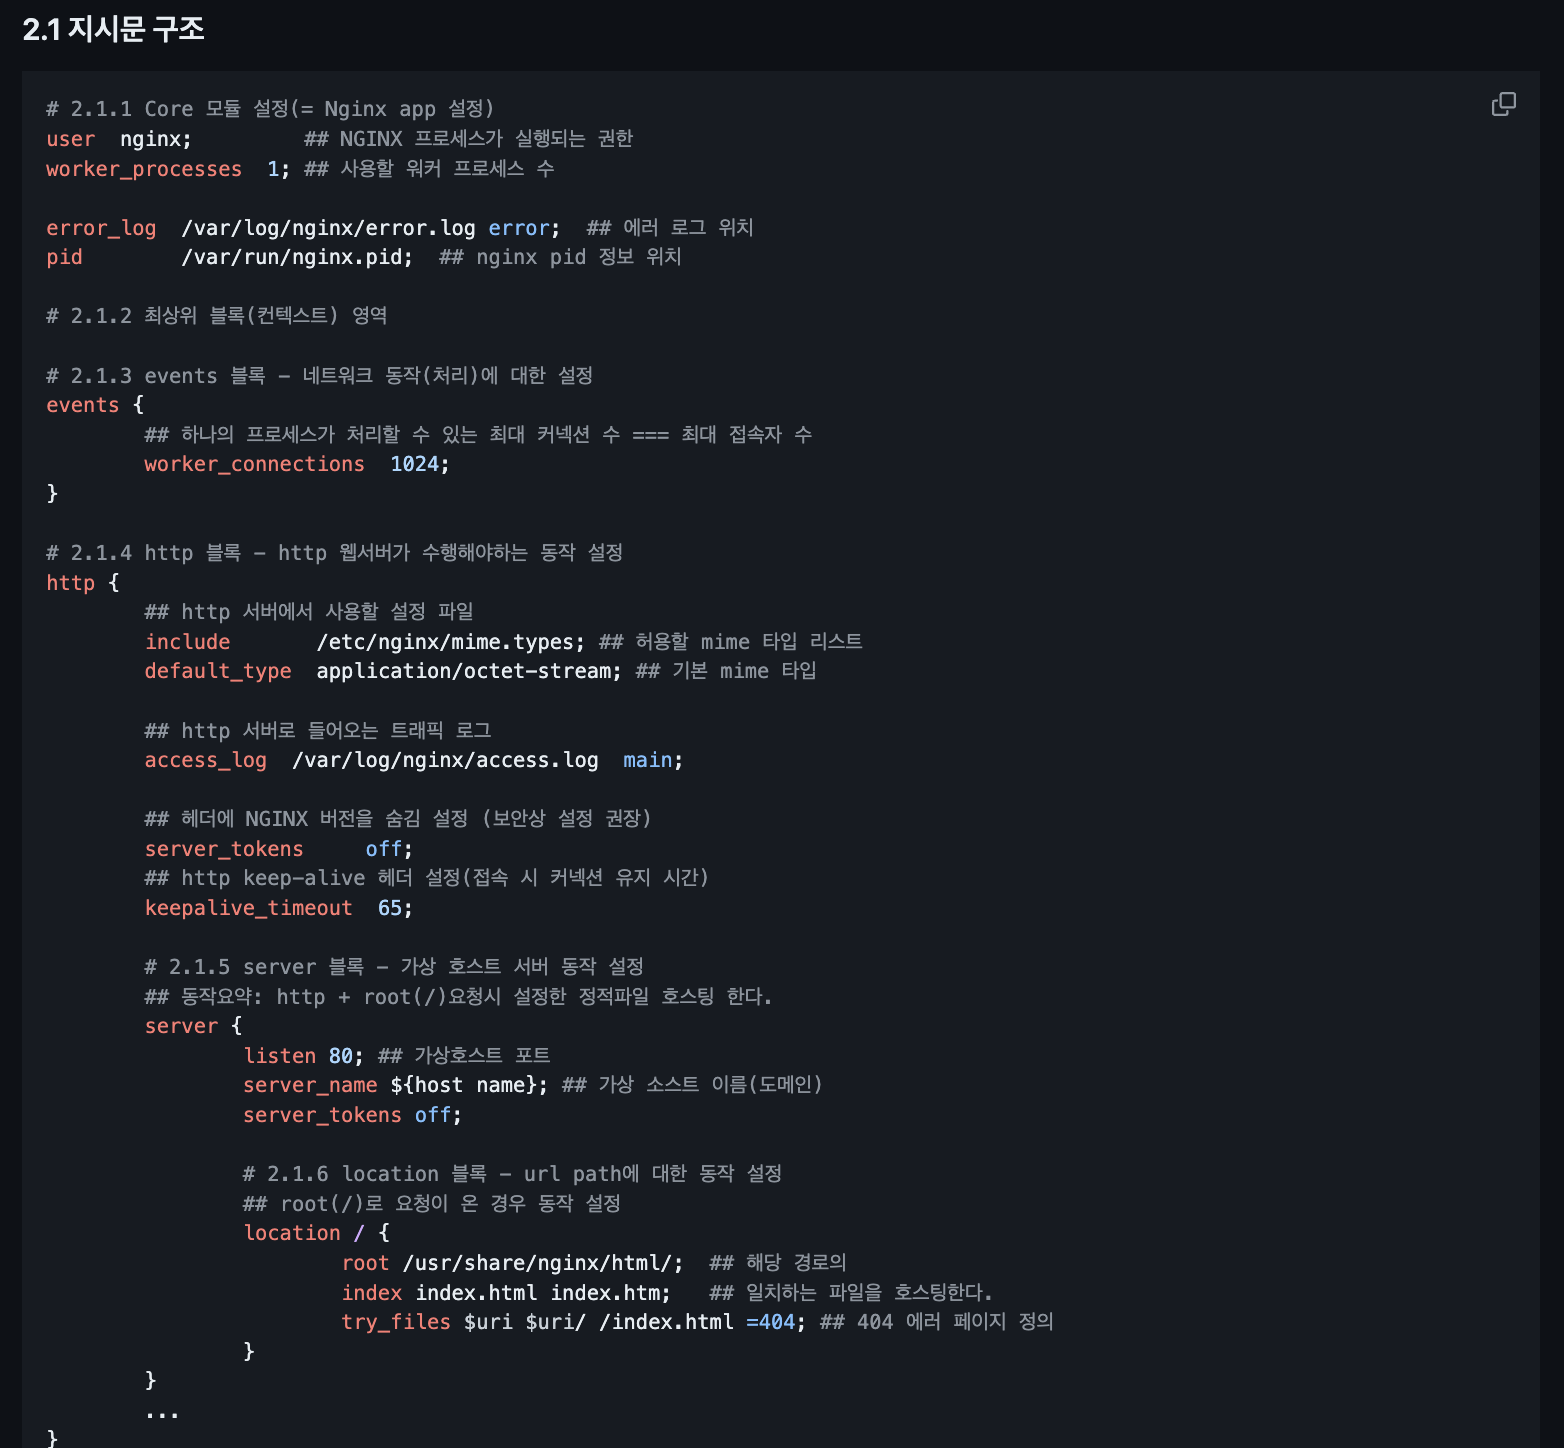Click the comment "## 헤더에 NGINX 버전을 숨김 설정"
1564x1448 pixels.
click(x=306, y=819)
